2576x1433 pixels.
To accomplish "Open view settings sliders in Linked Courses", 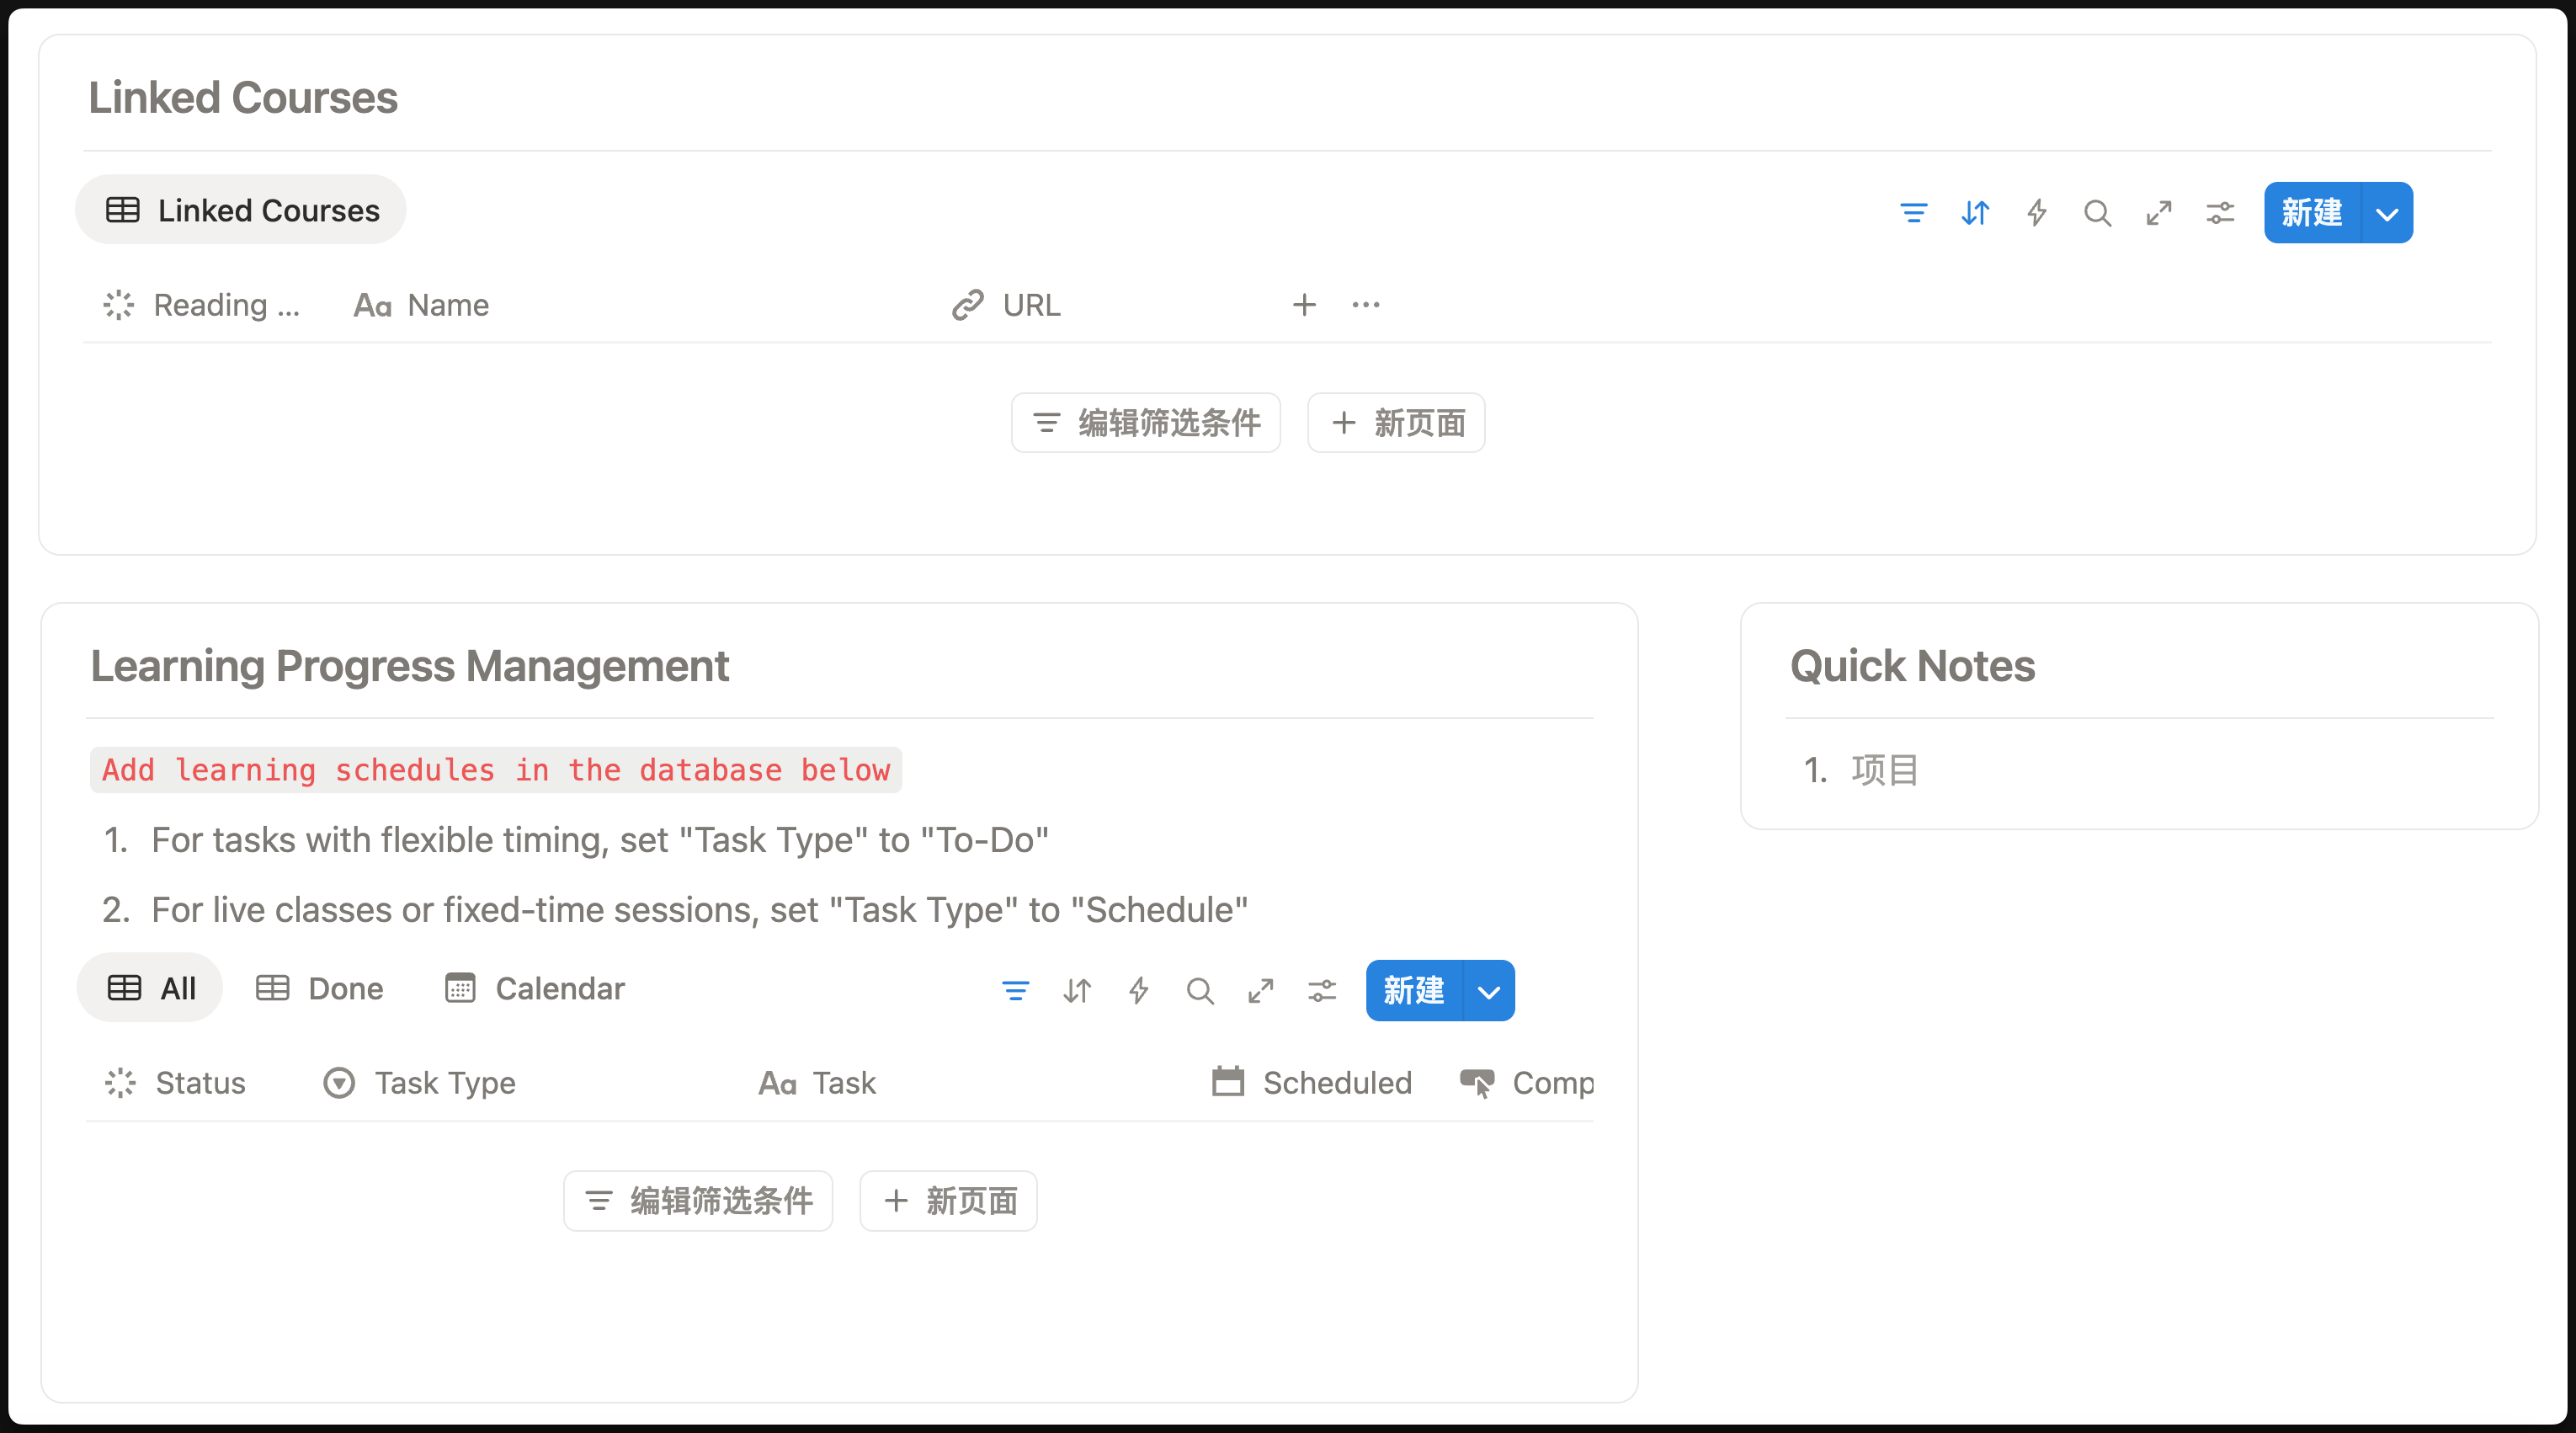I will pos(2220,213).
